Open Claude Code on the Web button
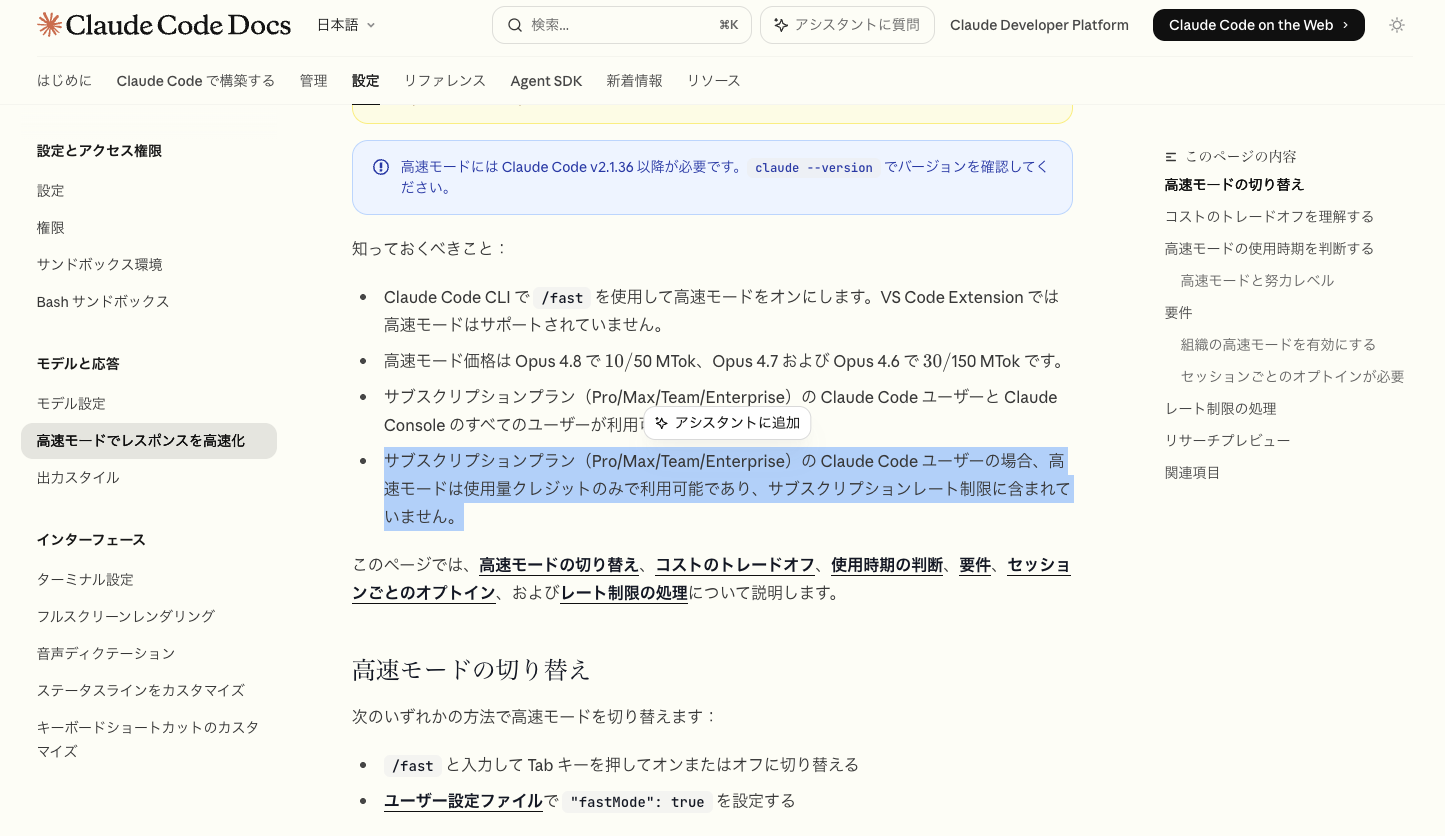 (x=1258, y=25)
